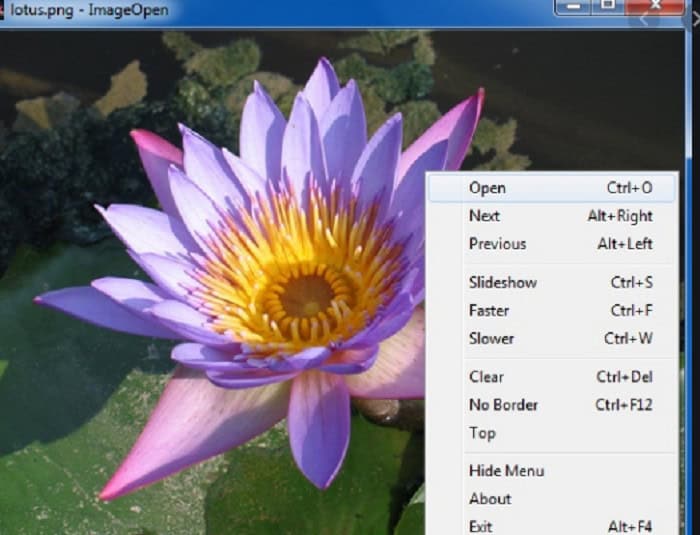Minimize the ImageOpen window

573,7
